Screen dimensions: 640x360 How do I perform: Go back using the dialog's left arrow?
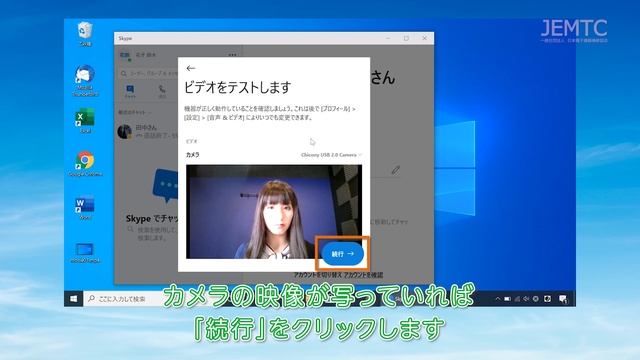click(x=191, y=68)
